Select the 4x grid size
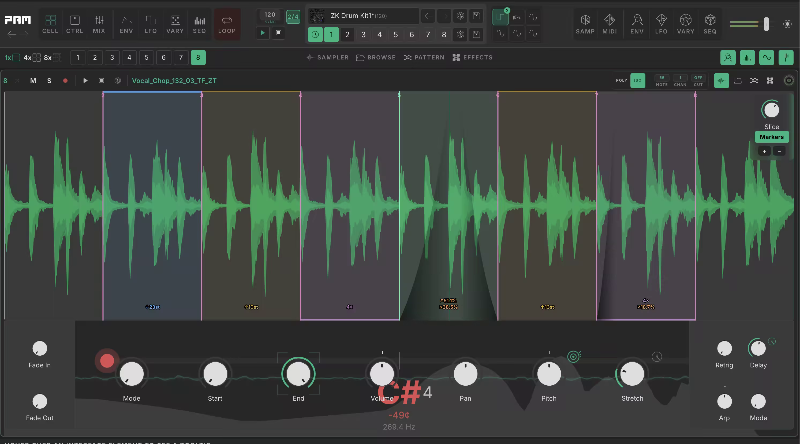Viewport: 800px width, 444px height. pos(32,58)
